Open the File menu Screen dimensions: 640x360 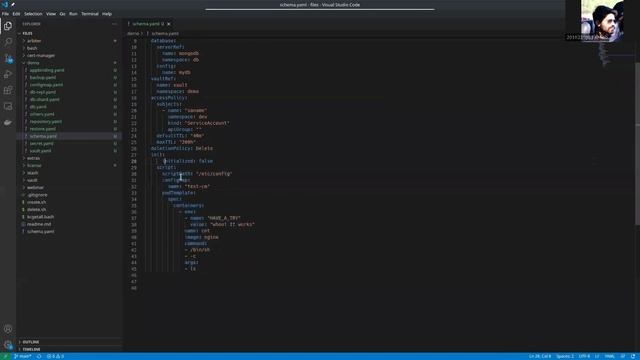pos(5,14)
